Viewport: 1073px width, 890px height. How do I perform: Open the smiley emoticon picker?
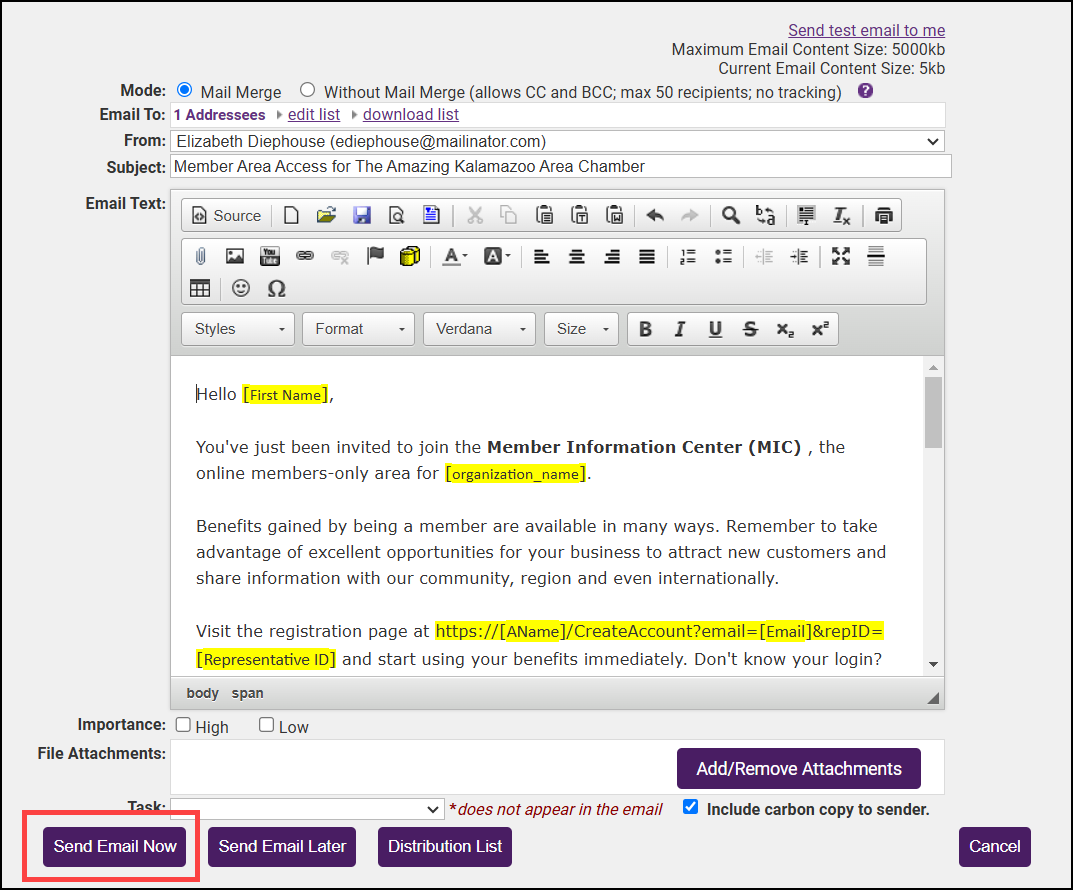241,288
